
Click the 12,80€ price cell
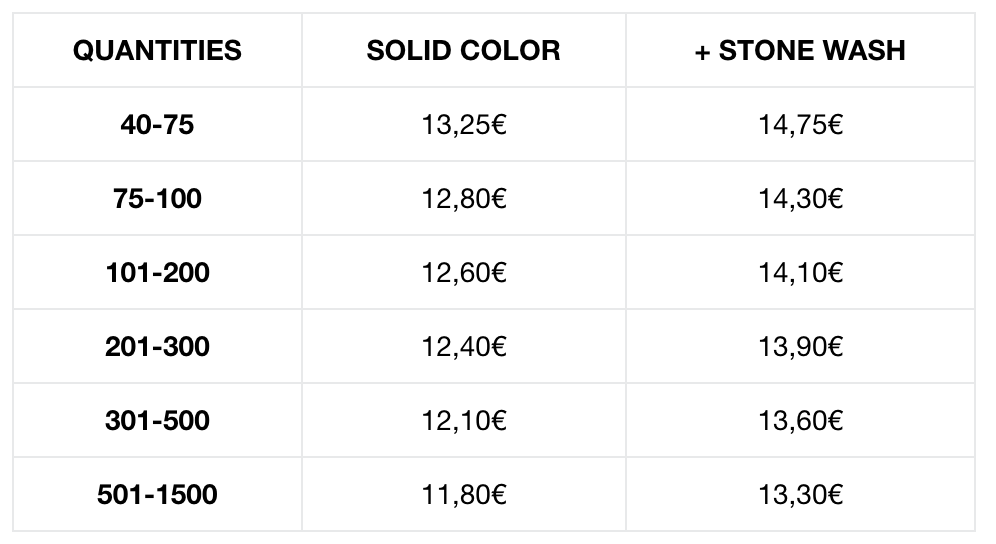pos(464,198)
